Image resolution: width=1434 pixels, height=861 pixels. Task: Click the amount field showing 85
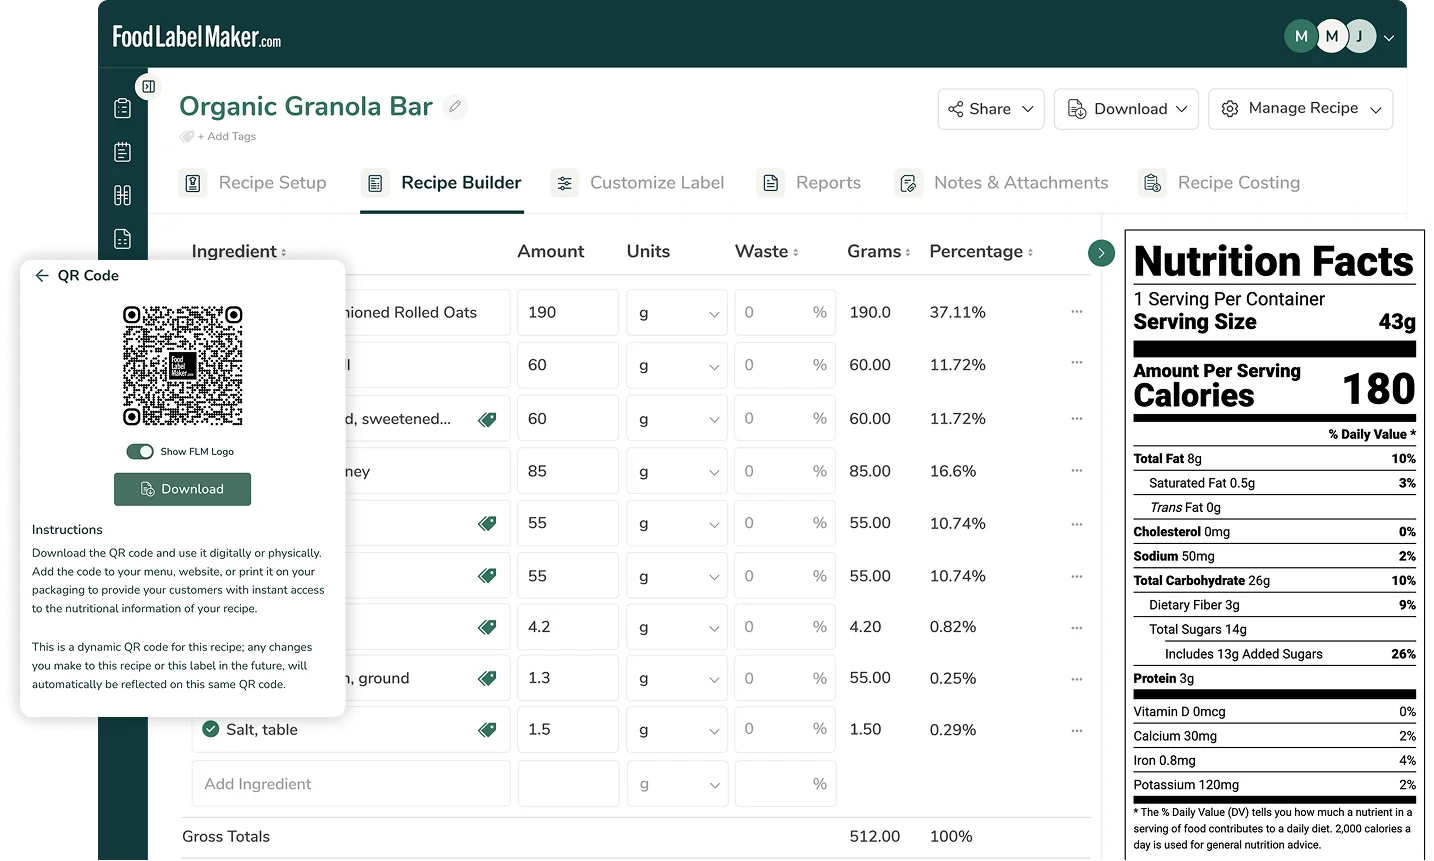pyautogui.click(x=568, y=471)
